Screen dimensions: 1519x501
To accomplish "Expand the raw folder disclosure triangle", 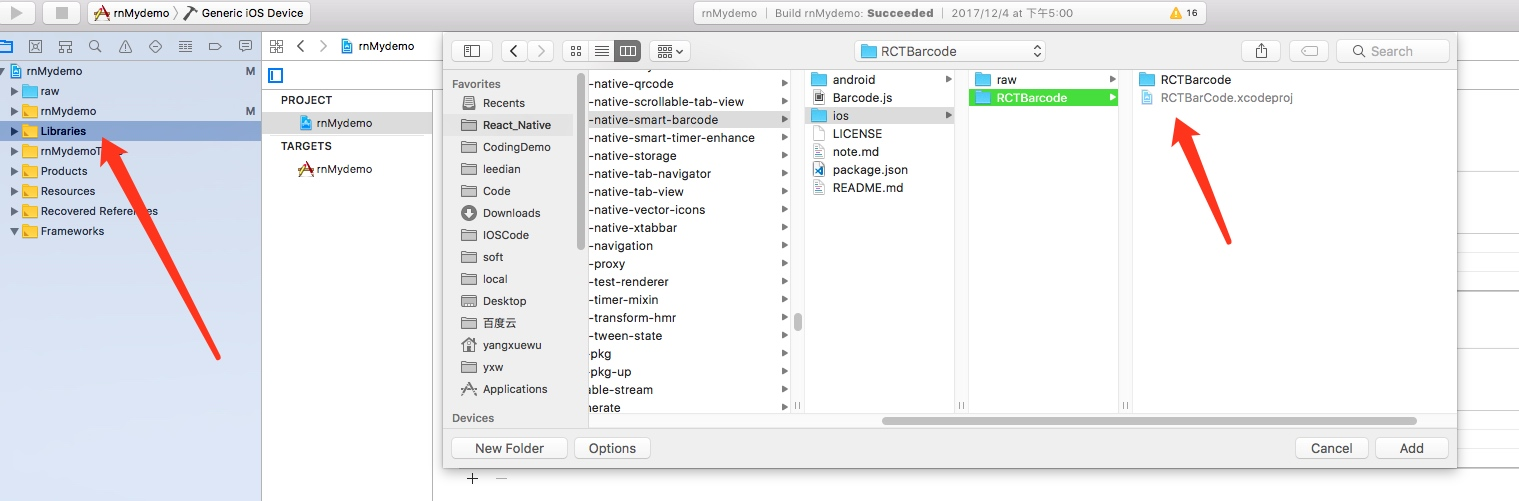I will 14,91.
